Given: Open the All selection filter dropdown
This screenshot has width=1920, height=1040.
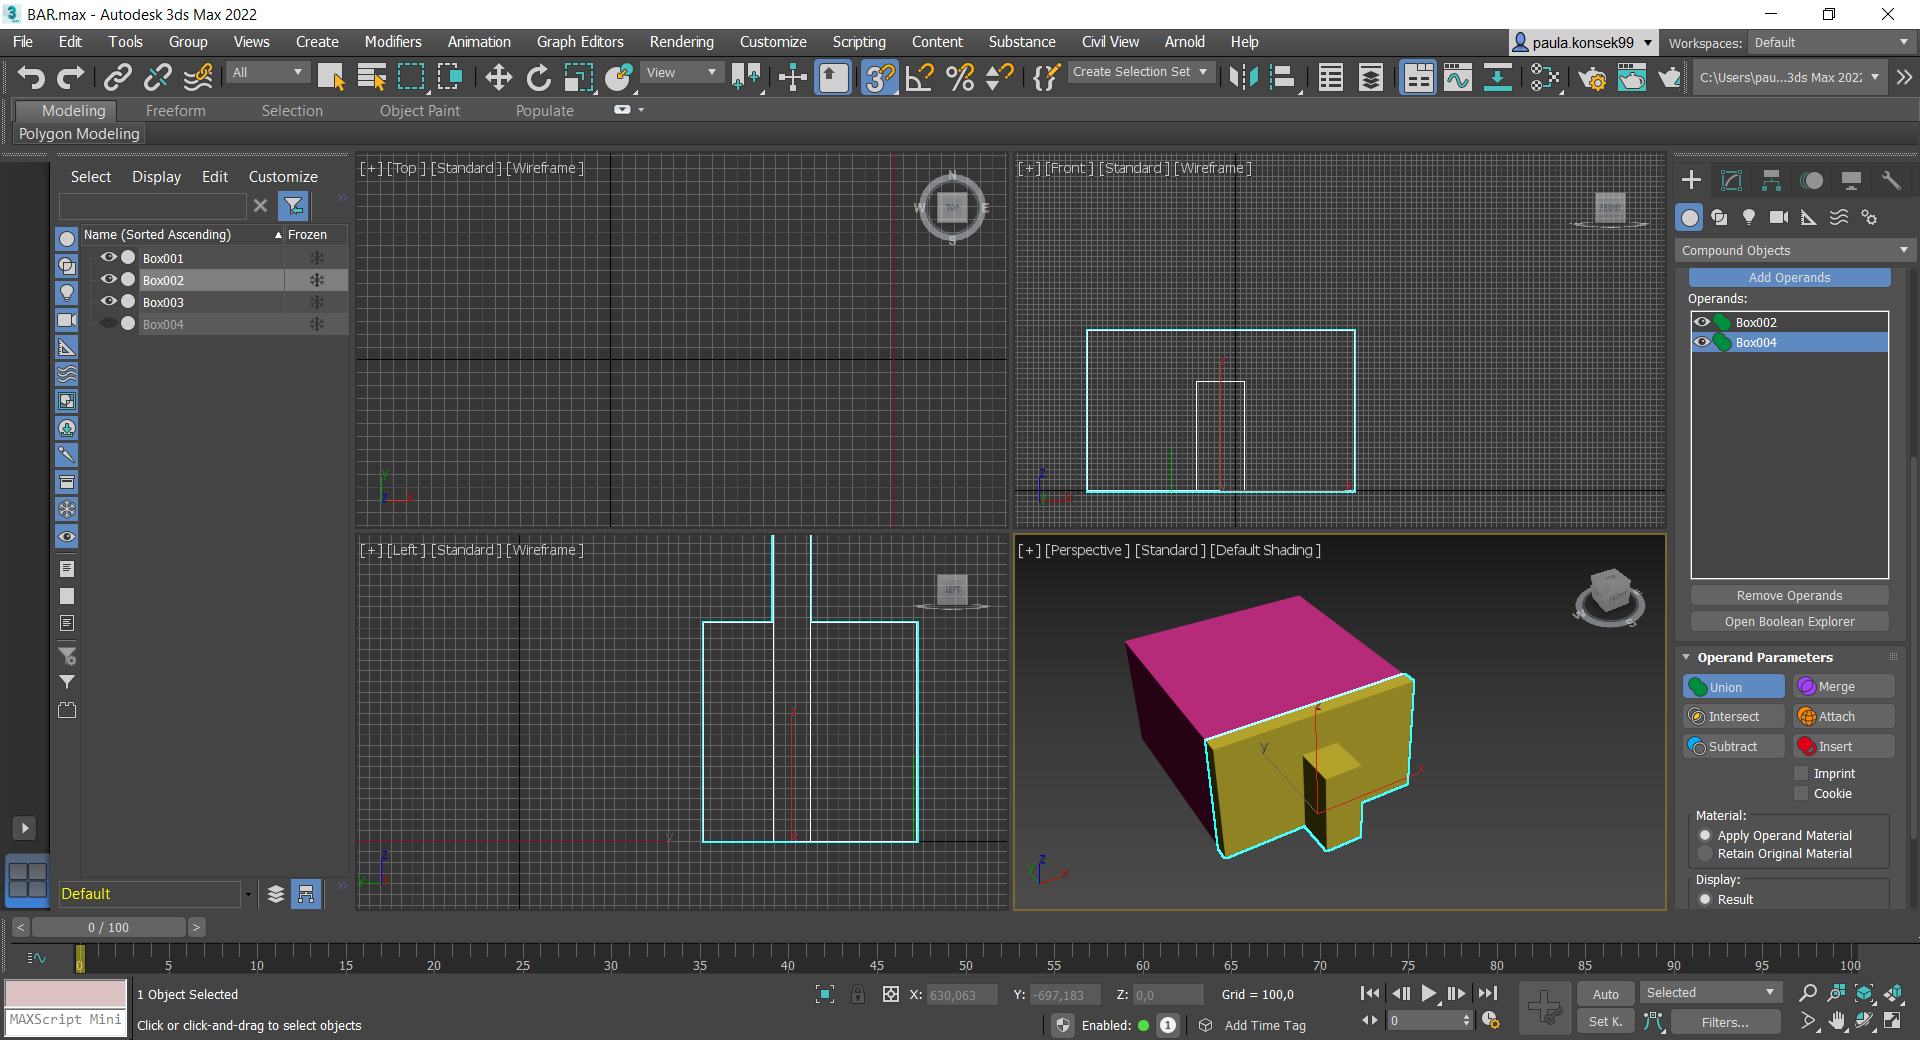Looking at the screenshot, I should click(267, 73).
